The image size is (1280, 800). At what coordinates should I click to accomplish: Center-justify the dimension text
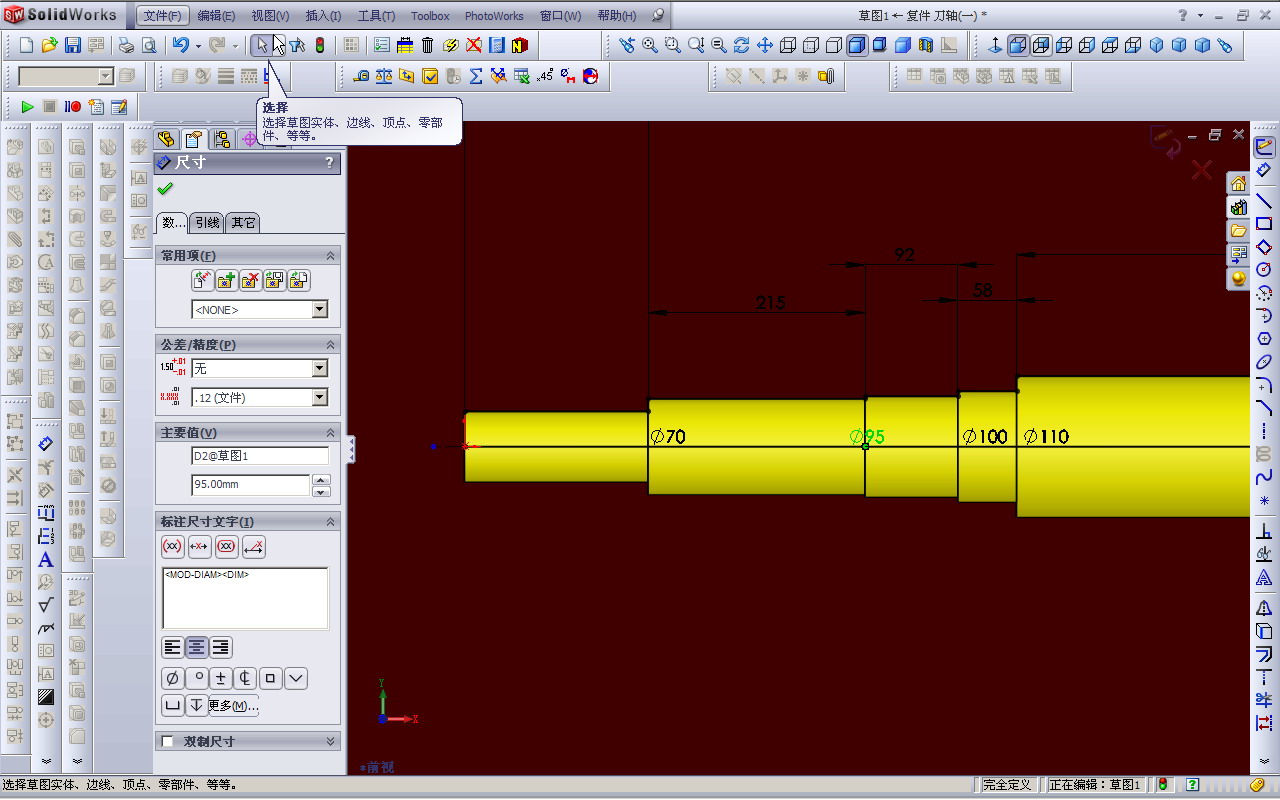pos(196,647)
